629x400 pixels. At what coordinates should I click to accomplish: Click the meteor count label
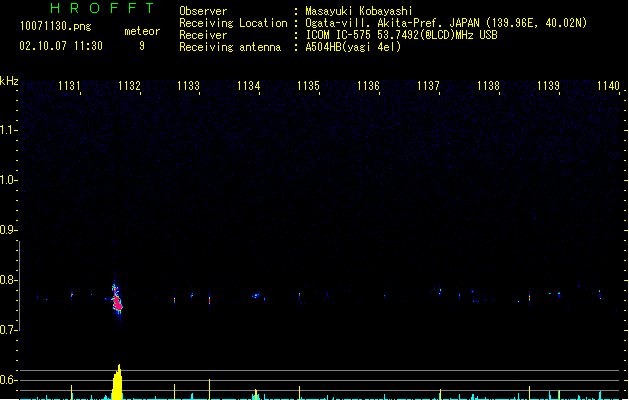click(x=142, y=31)
